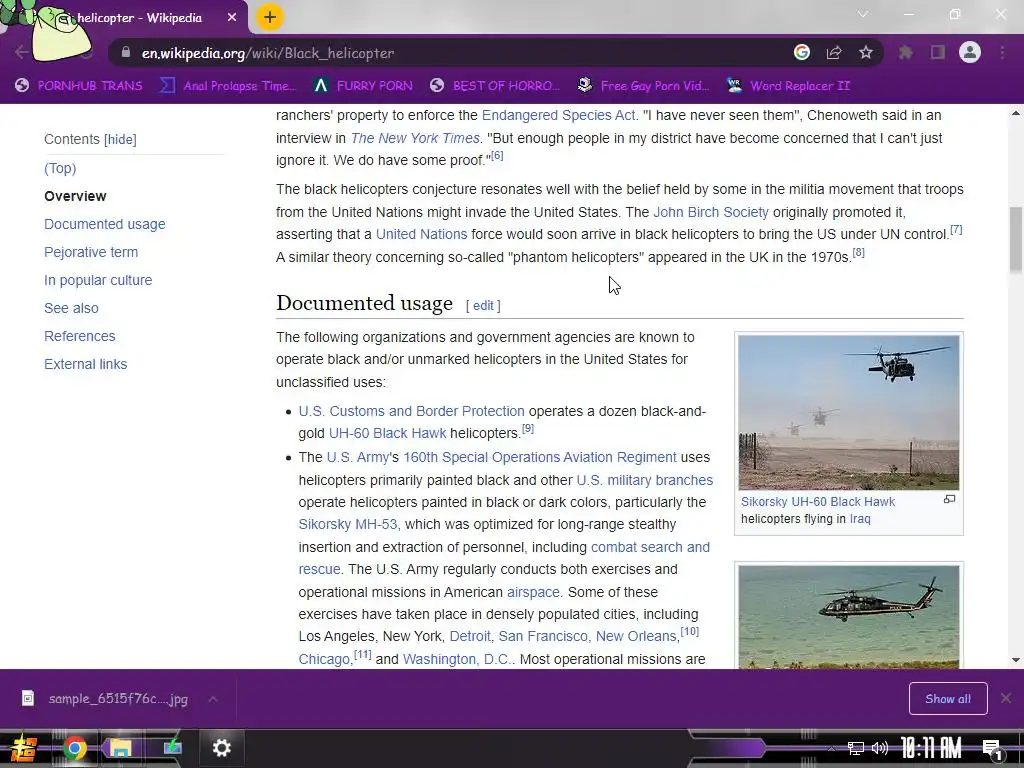The width and height of the screenshot is (1024, 768).
Task: Go to Documented usage in Contents
Action: [104, 224]
